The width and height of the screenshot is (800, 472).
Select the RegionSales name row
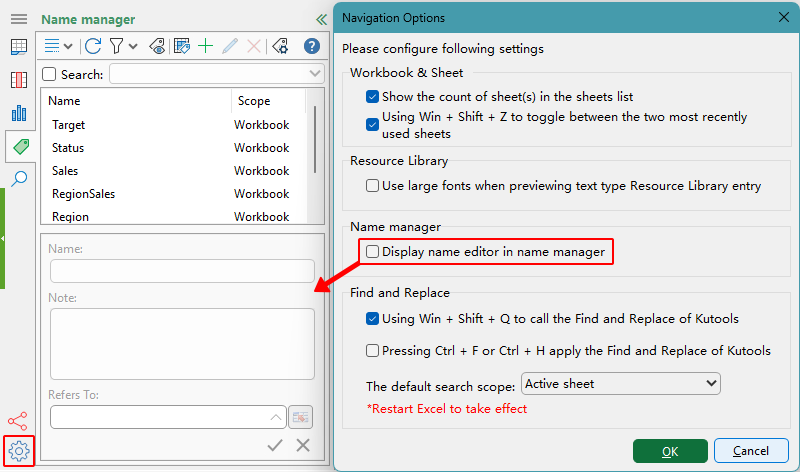[174, 194]
